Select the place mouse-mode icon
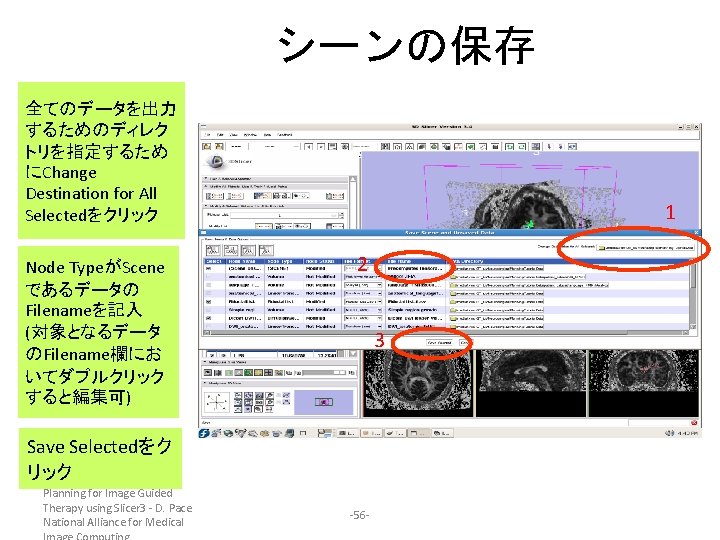Viewport: 720px width, 540px height. tap(560, 146)
